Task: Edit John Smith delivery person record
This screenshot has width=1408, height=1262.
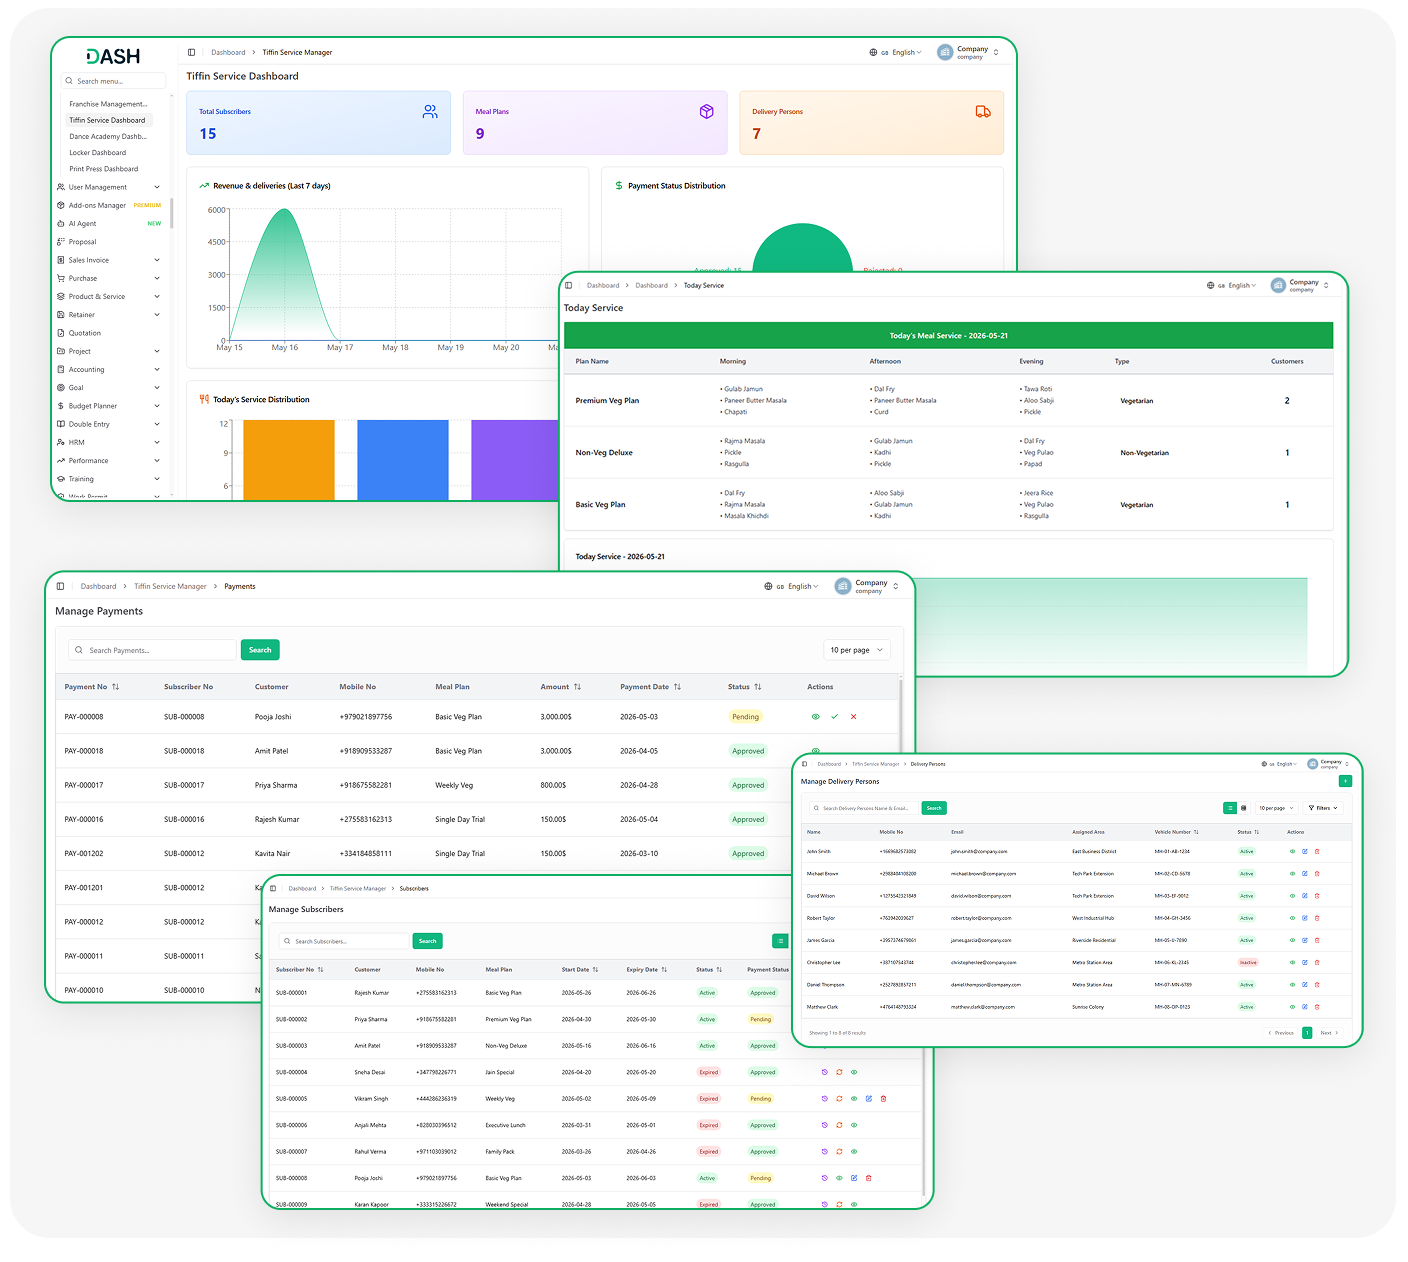Action: (1305, 852)
